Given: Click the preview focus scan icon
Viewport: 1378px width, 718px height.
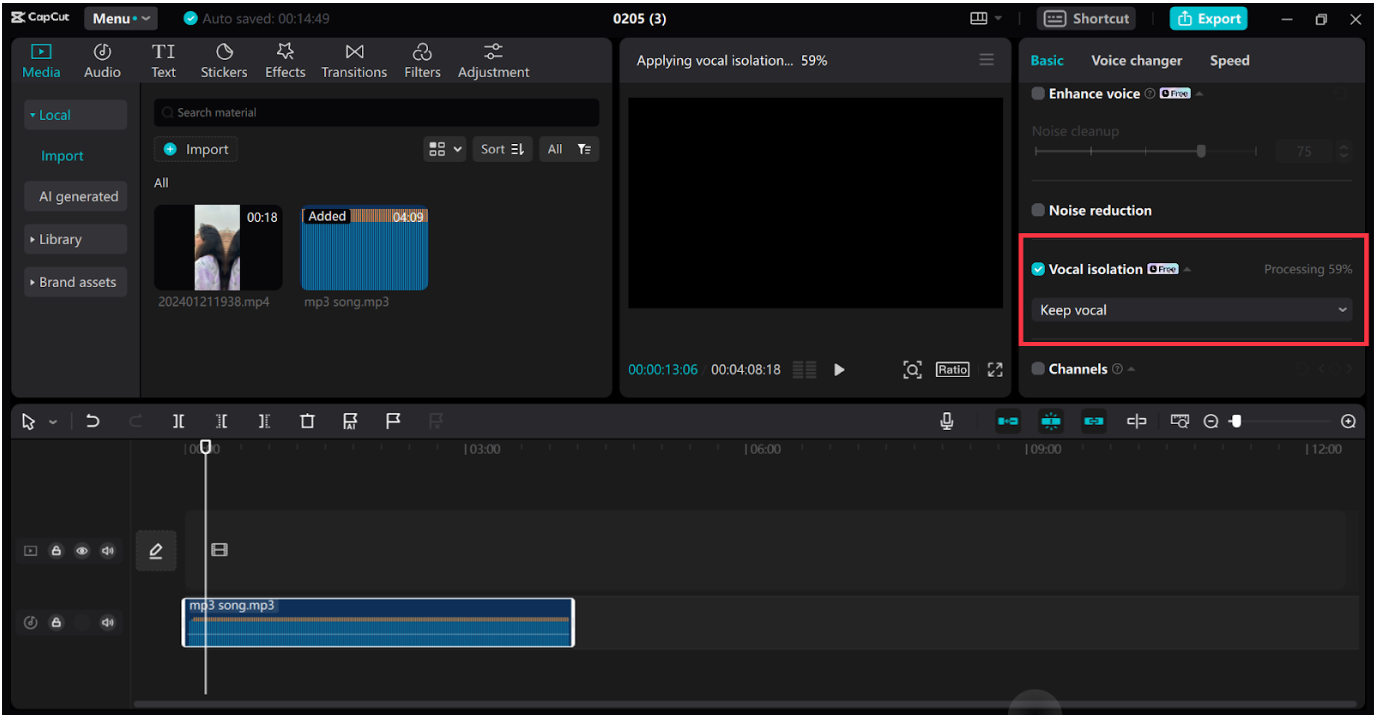Looking at the screenshot, I should click(x=912, y=370).
